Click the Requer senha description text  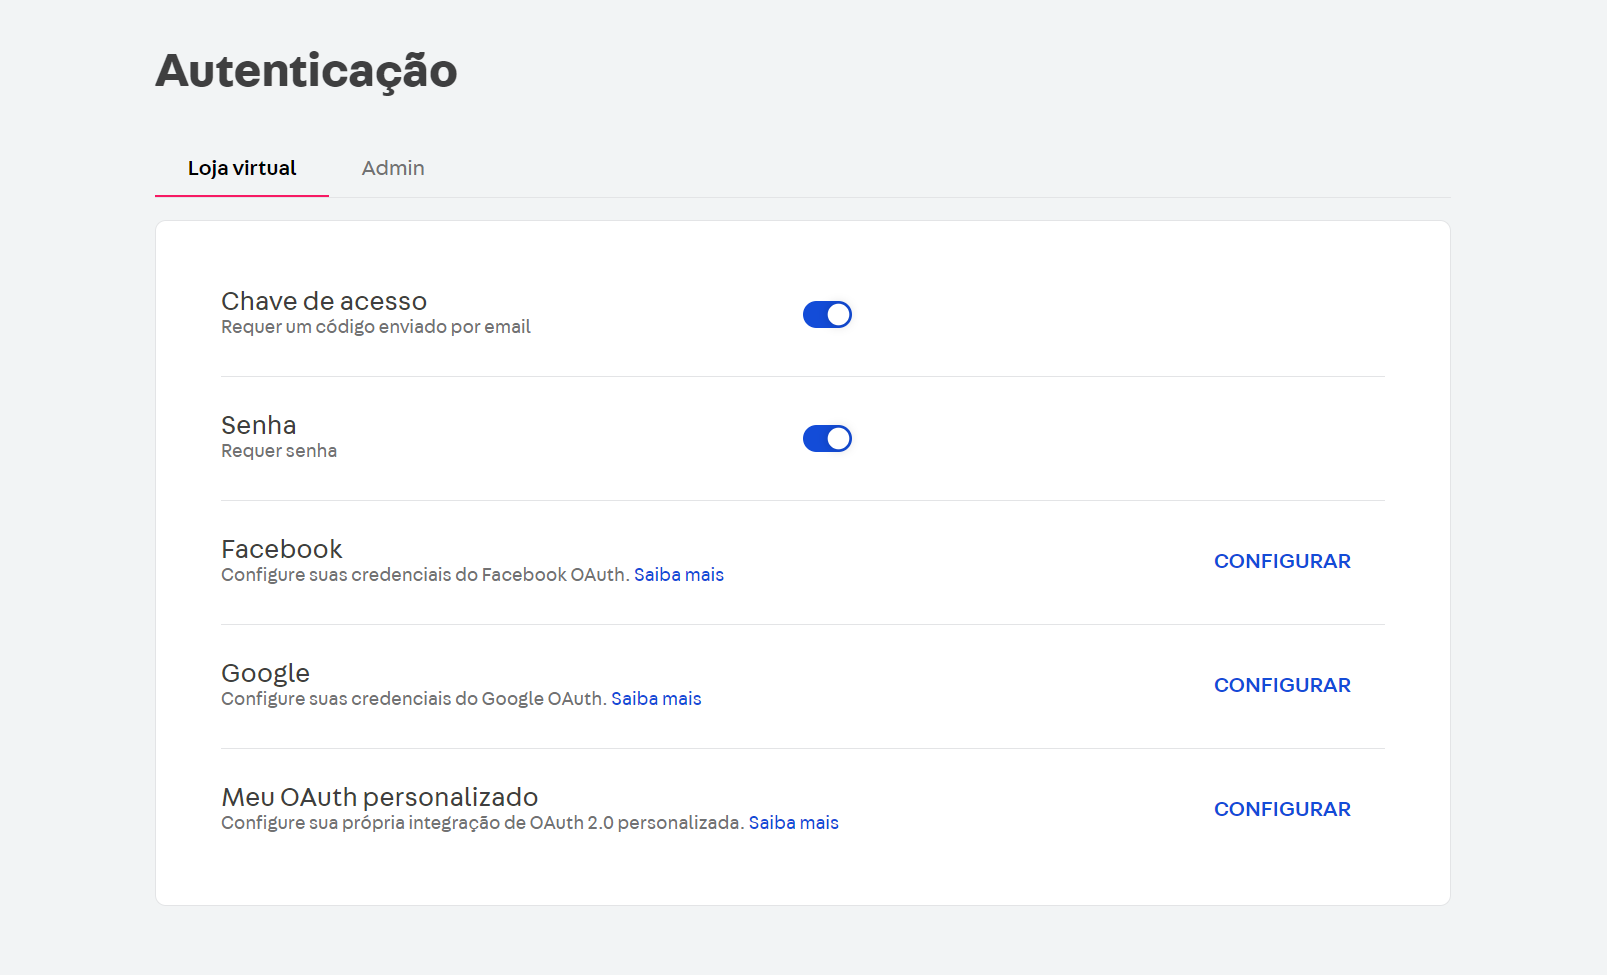[279, 450]
